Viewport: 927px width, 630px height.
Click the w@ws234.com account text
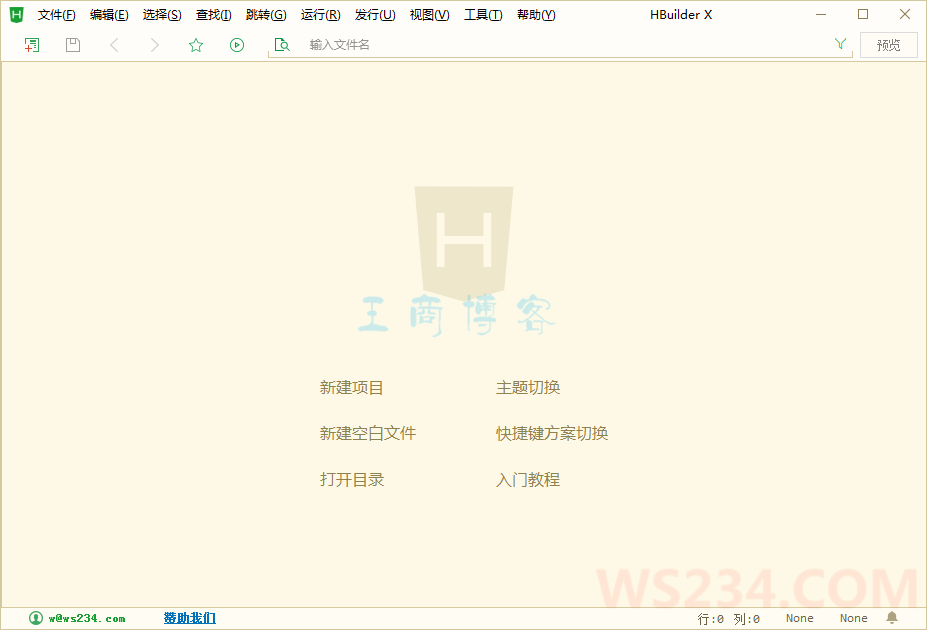87,618
